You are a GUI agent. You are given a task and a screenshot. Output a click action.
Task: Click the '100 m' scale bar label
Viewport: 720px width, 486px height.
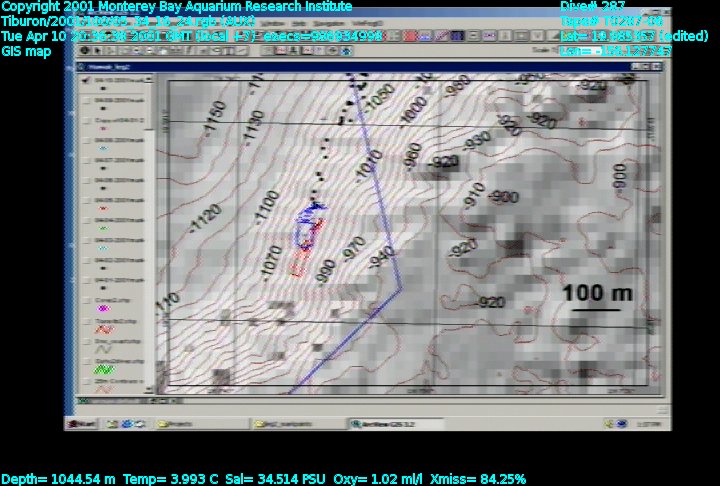tap(597, 293)
